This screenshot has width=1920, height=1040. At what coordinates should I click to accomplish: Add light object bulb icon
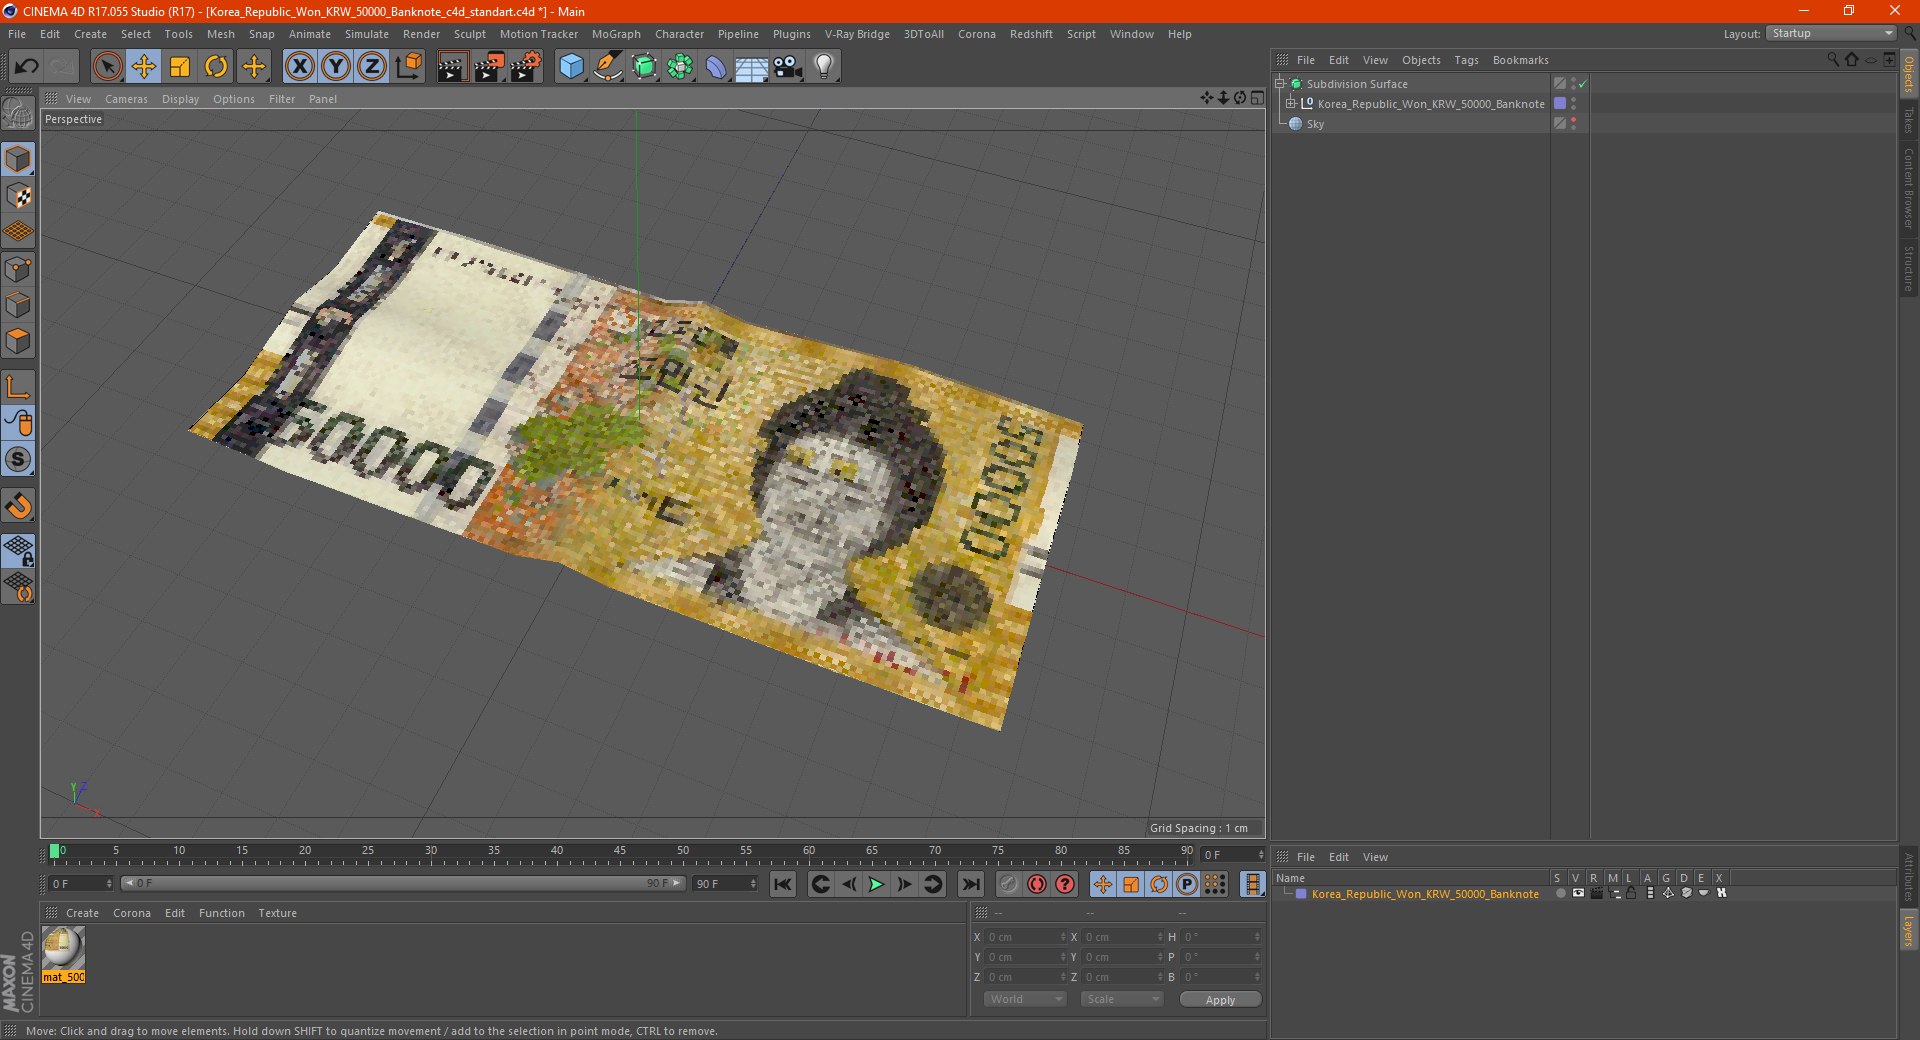(x=824, y=67)
